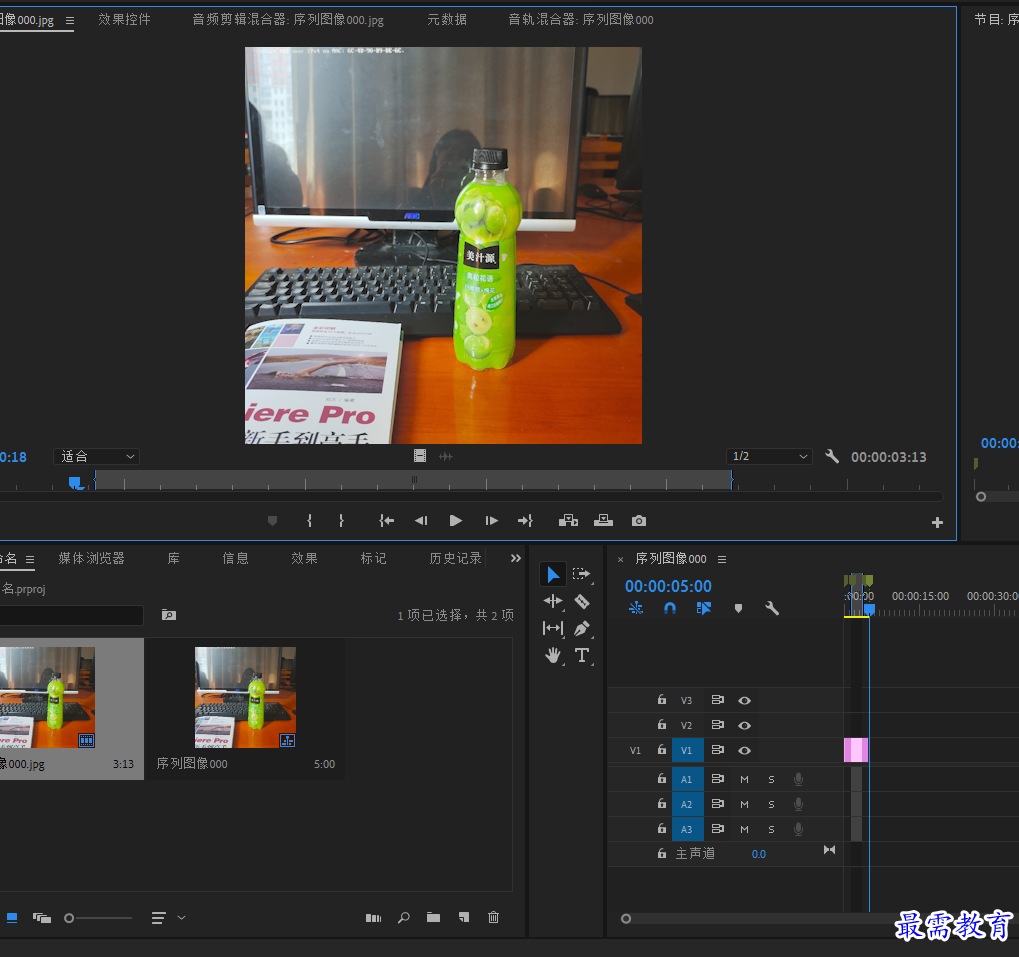Toggle lock on the V2 track

[662, 724]
